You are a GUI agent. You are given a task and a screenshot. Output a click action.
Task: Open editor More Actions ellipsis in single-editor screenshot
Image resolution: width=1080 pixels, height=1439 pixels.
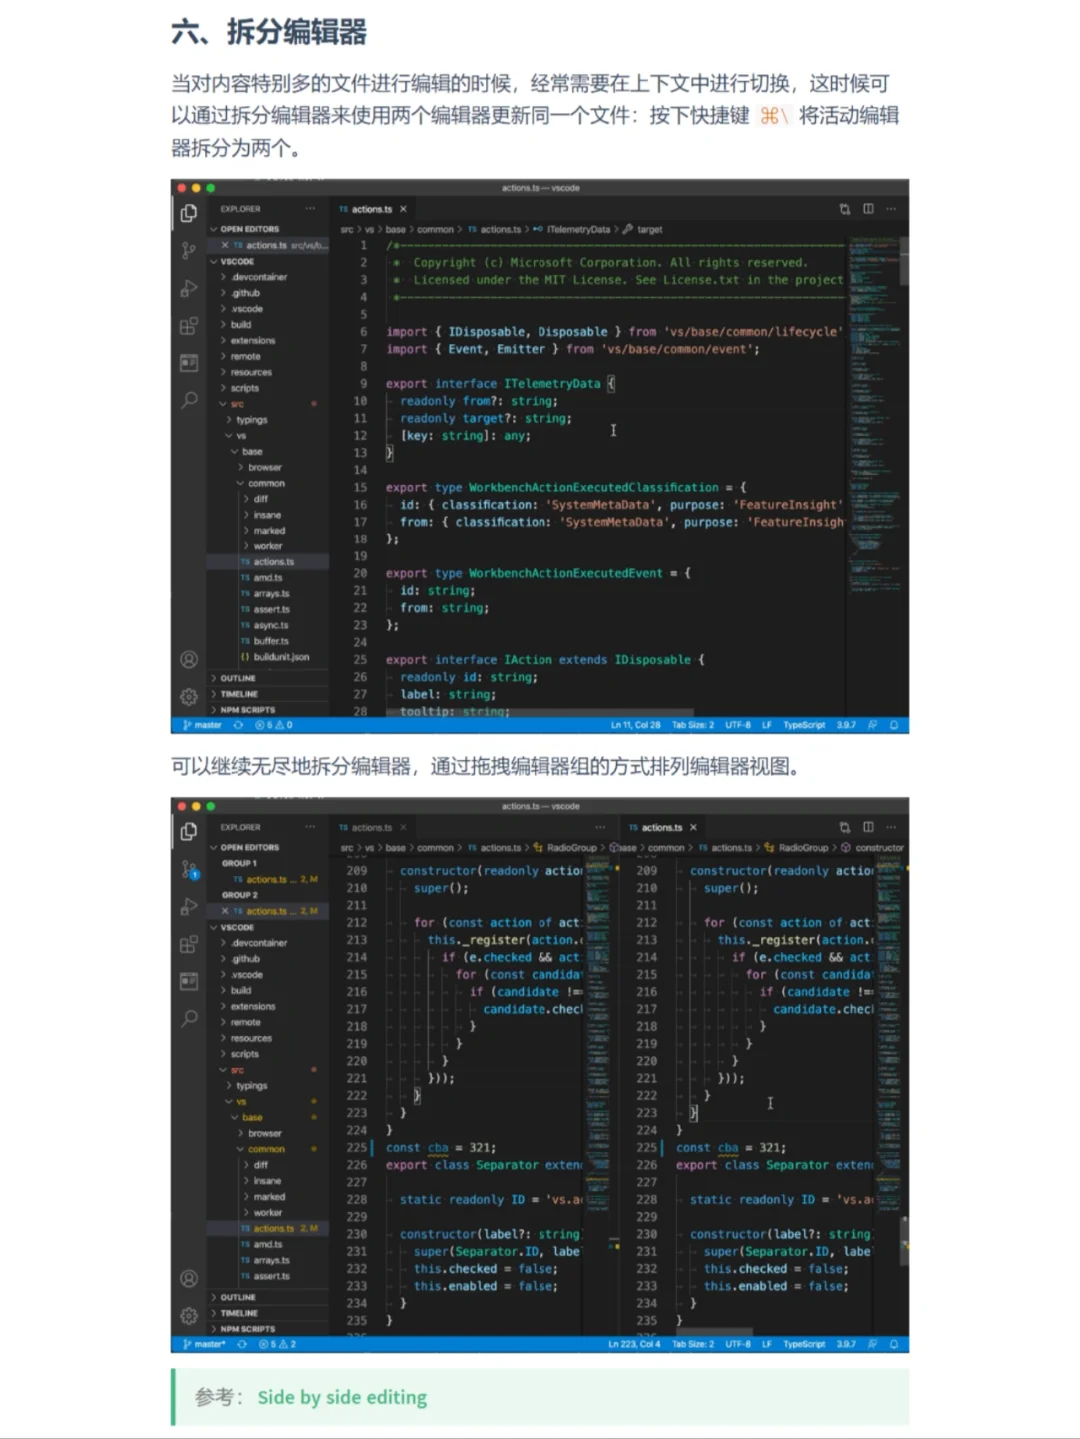(x=891, y=209)
